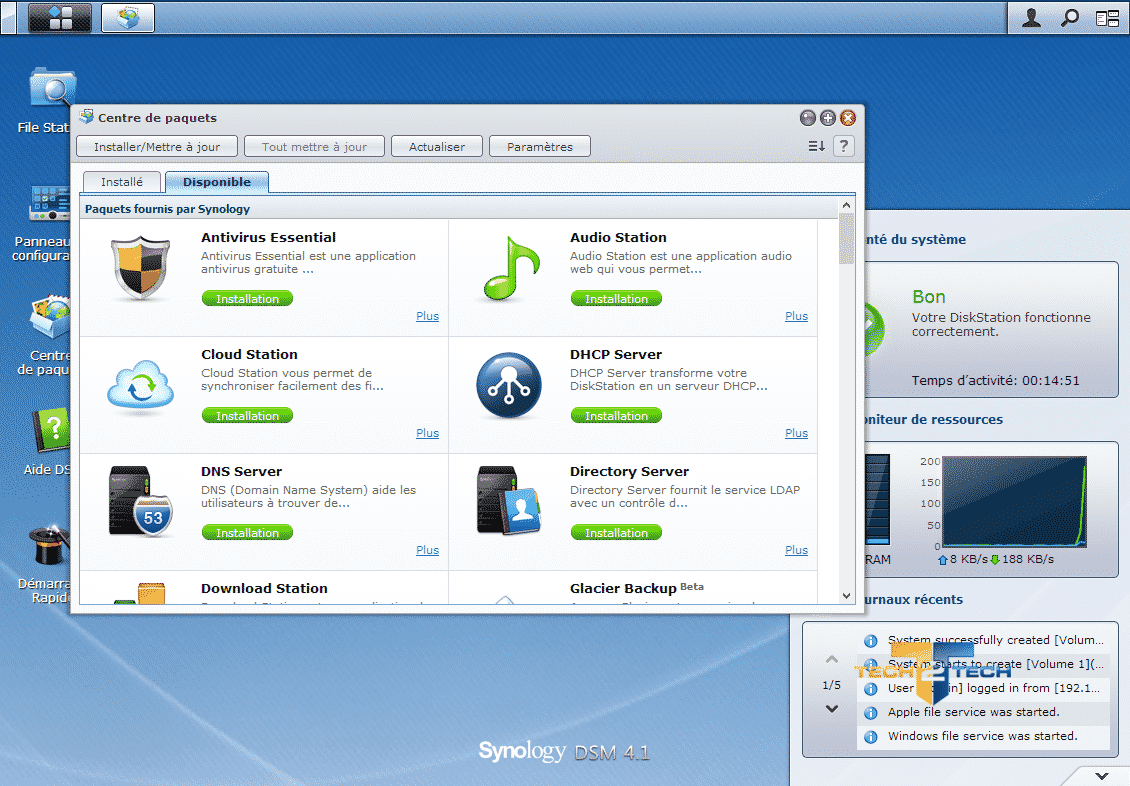Go to next page of recent logs
Viewport: 1130px width, 786px height.
(x=832, y=709)
